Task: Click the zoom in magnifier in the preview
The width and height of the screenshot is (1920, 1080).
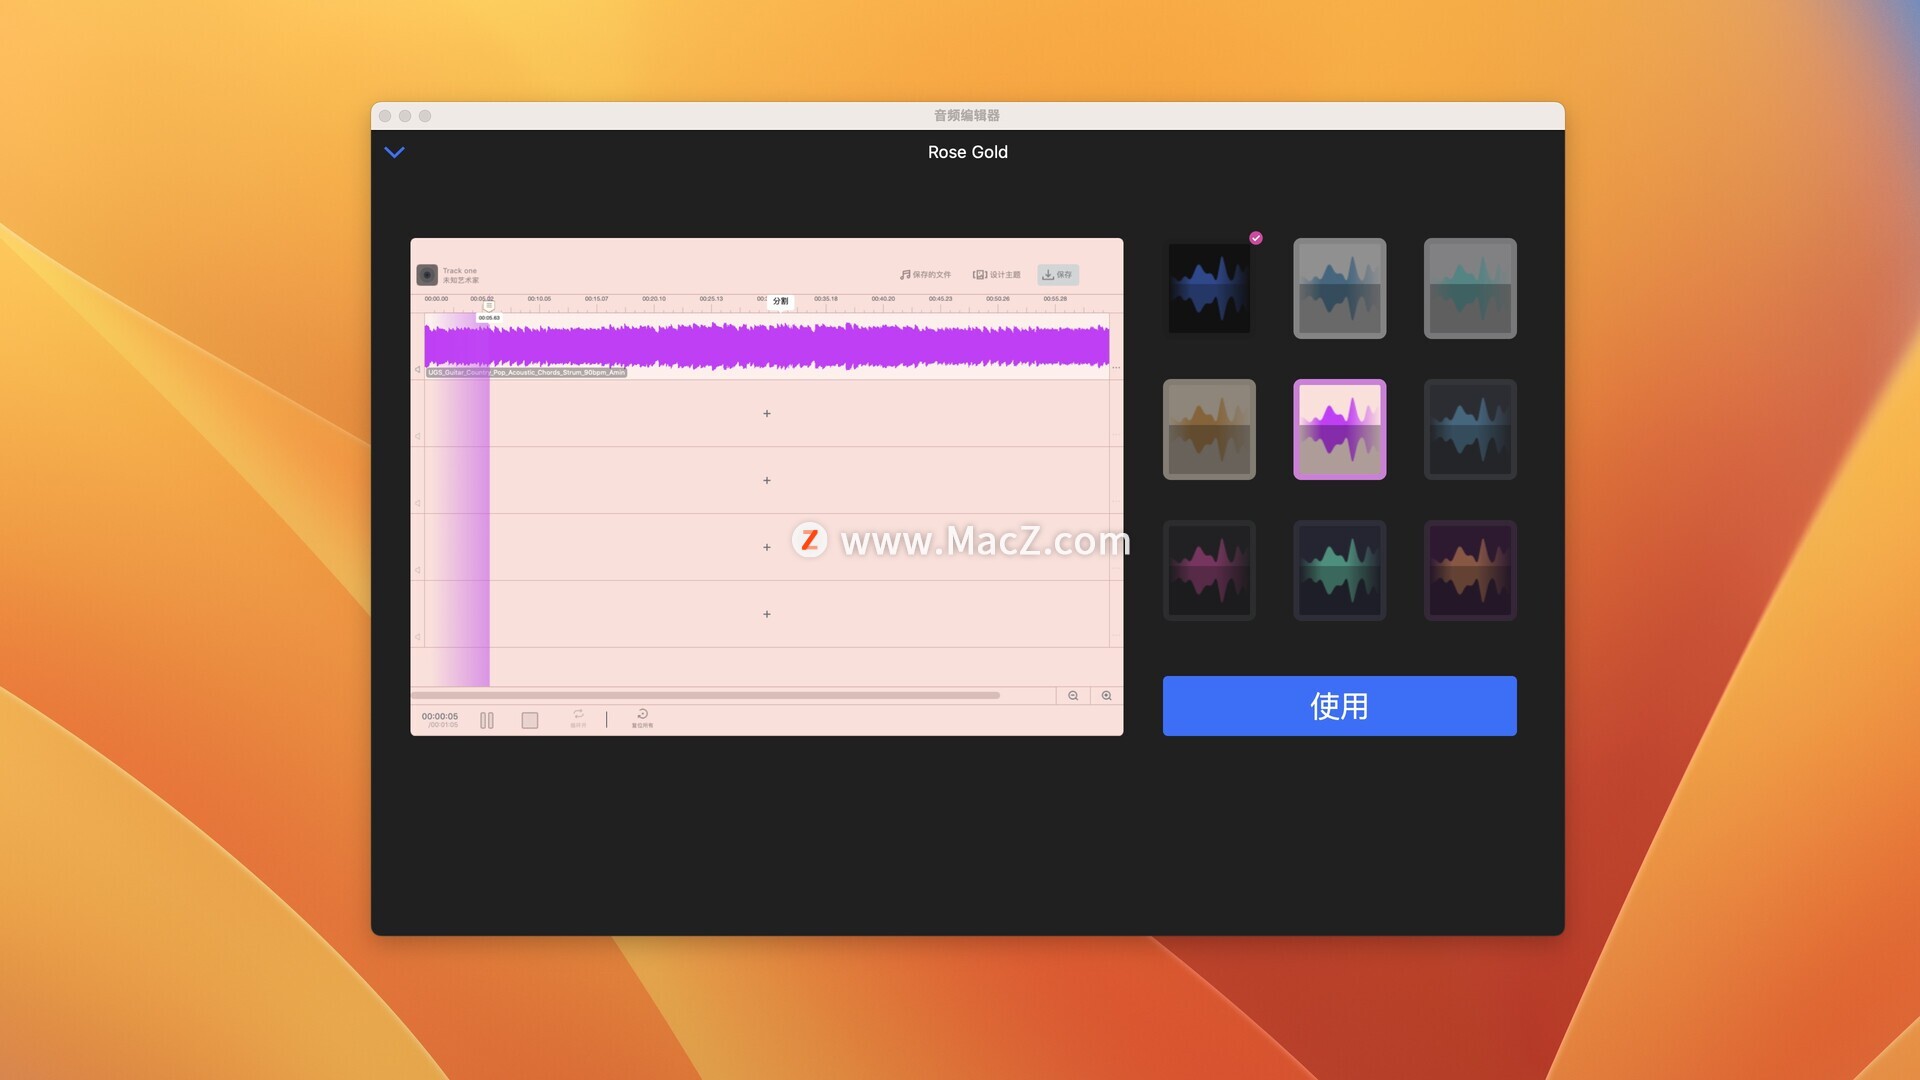Action: pos(1107,696)
